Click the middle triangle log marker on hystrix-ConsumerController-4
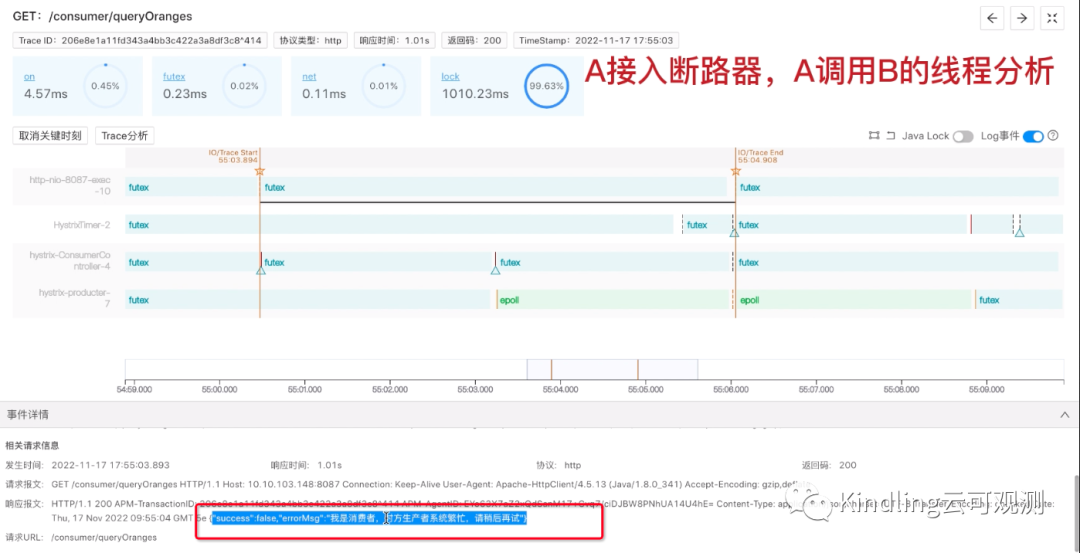The height and width of the screenshot is (553, 1080). click(x=495, y=271)
